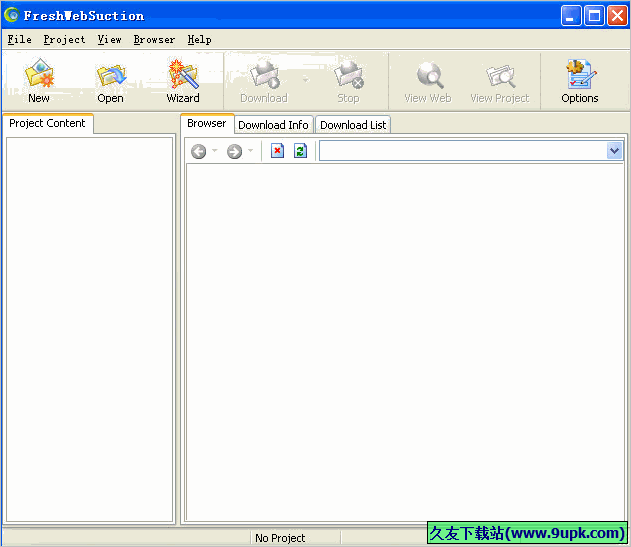Click the New project icon
This screenshot has width=631, height=547.
(39, 73)
